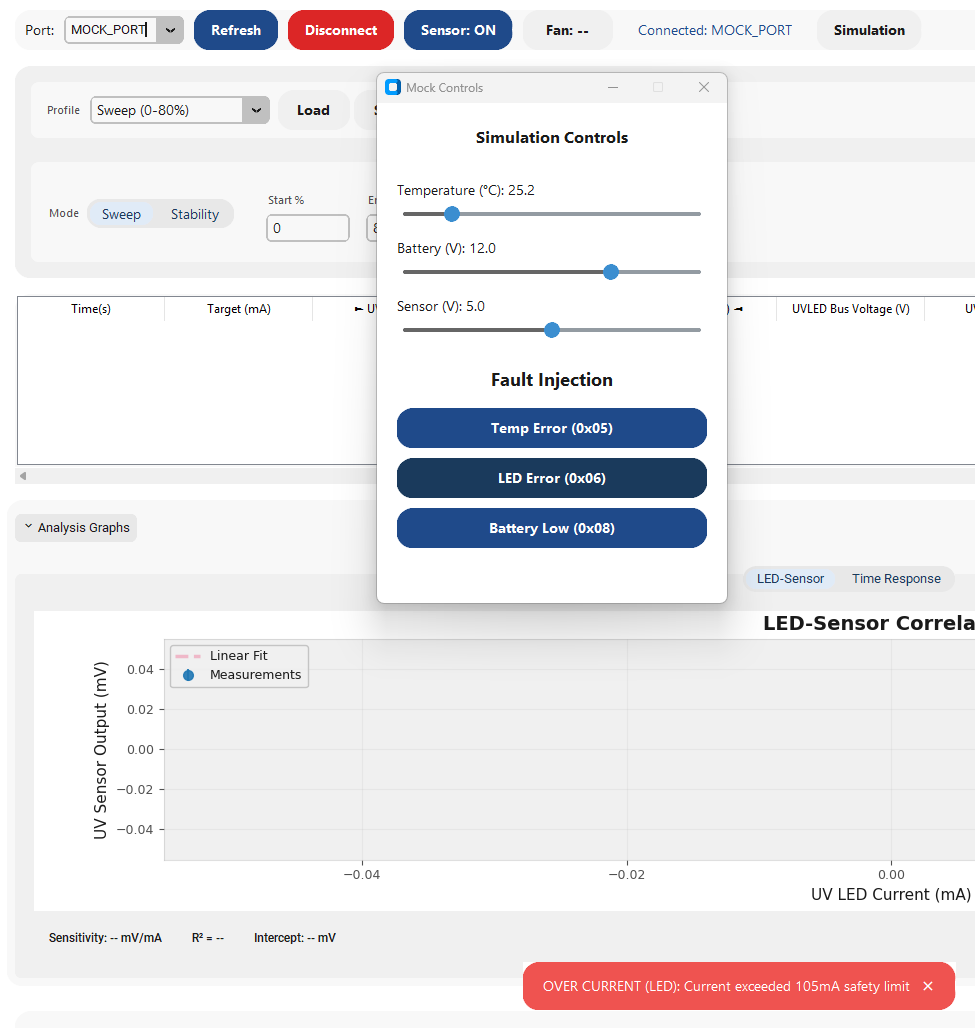
Task: Adjust the Sensor voltage slider handle
Action: tap(552, 330)
